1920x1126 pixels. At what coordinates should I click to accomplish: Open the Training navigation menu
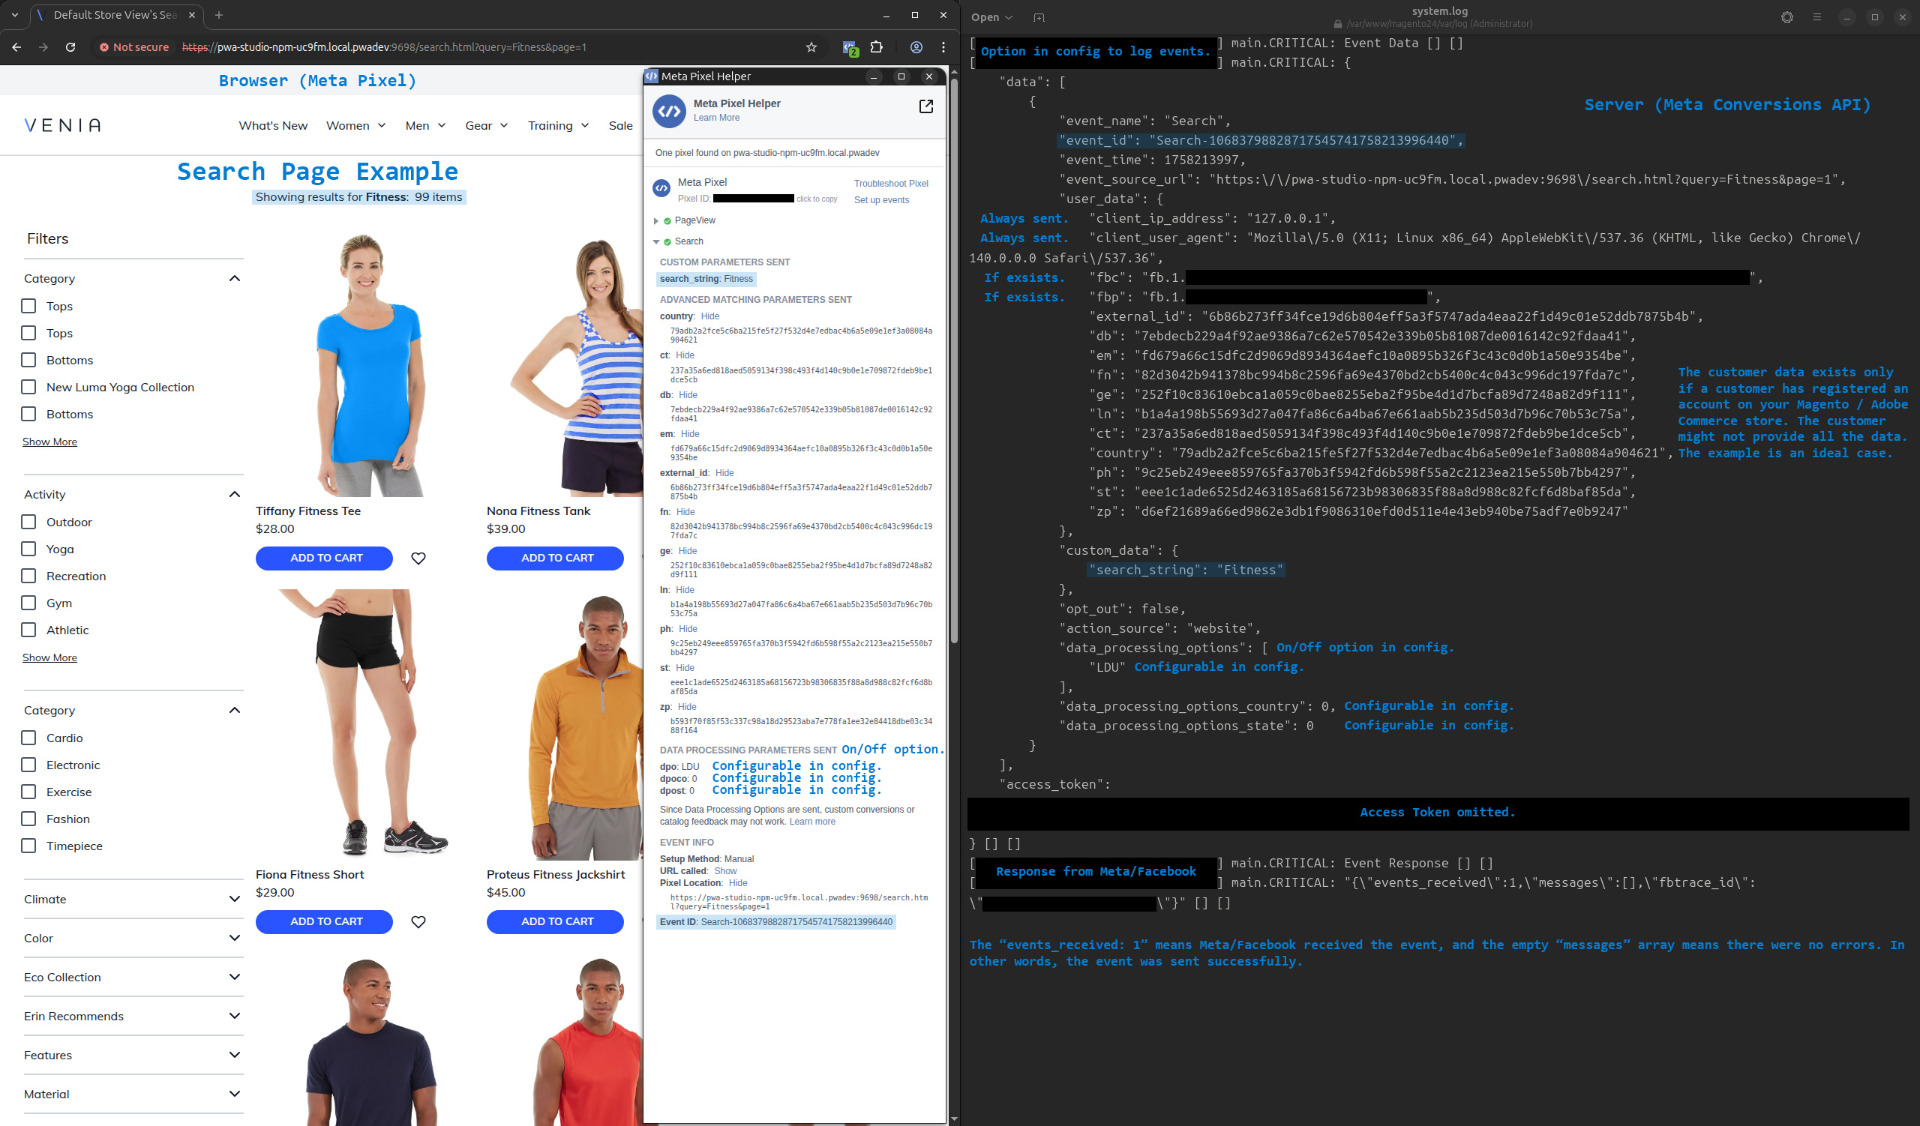(558, 125)
